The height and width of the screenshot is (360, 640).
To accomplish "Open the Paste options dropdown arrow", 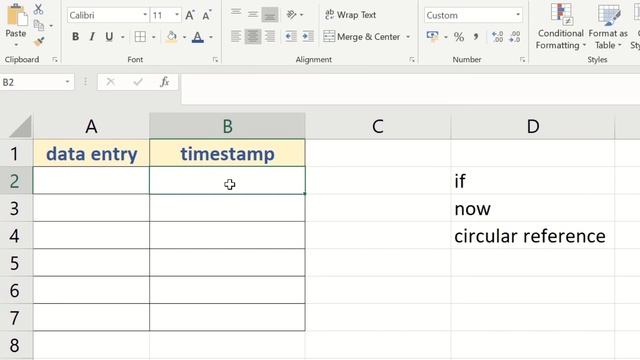I will pyautogui.click(x=16, y=45).
